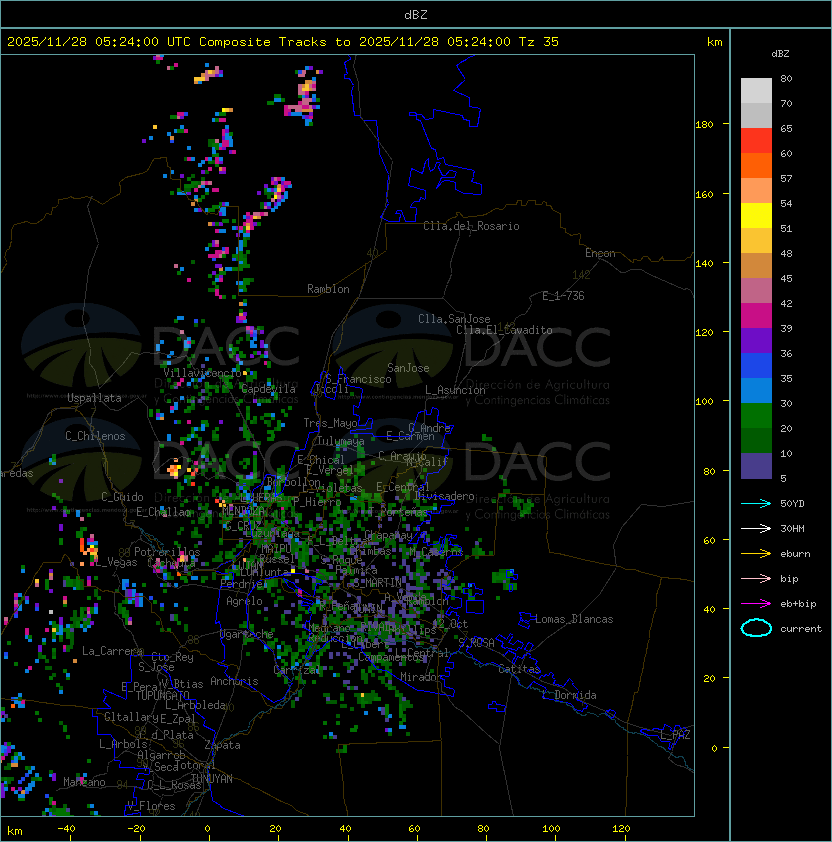
Task: Click the 'E_Challao' place label
Action: pos(163,512)
